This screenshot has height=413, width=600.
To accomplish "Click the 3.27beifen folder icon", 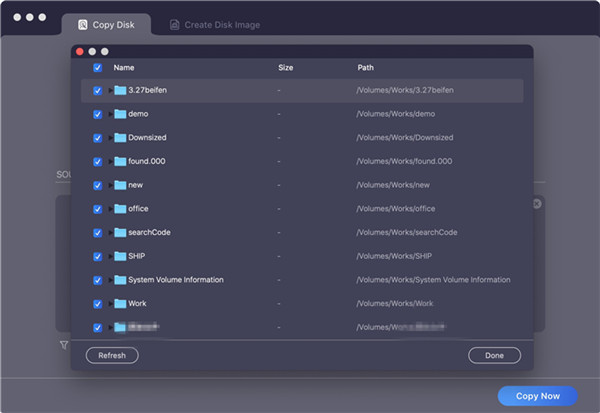I will coord(120,90).
